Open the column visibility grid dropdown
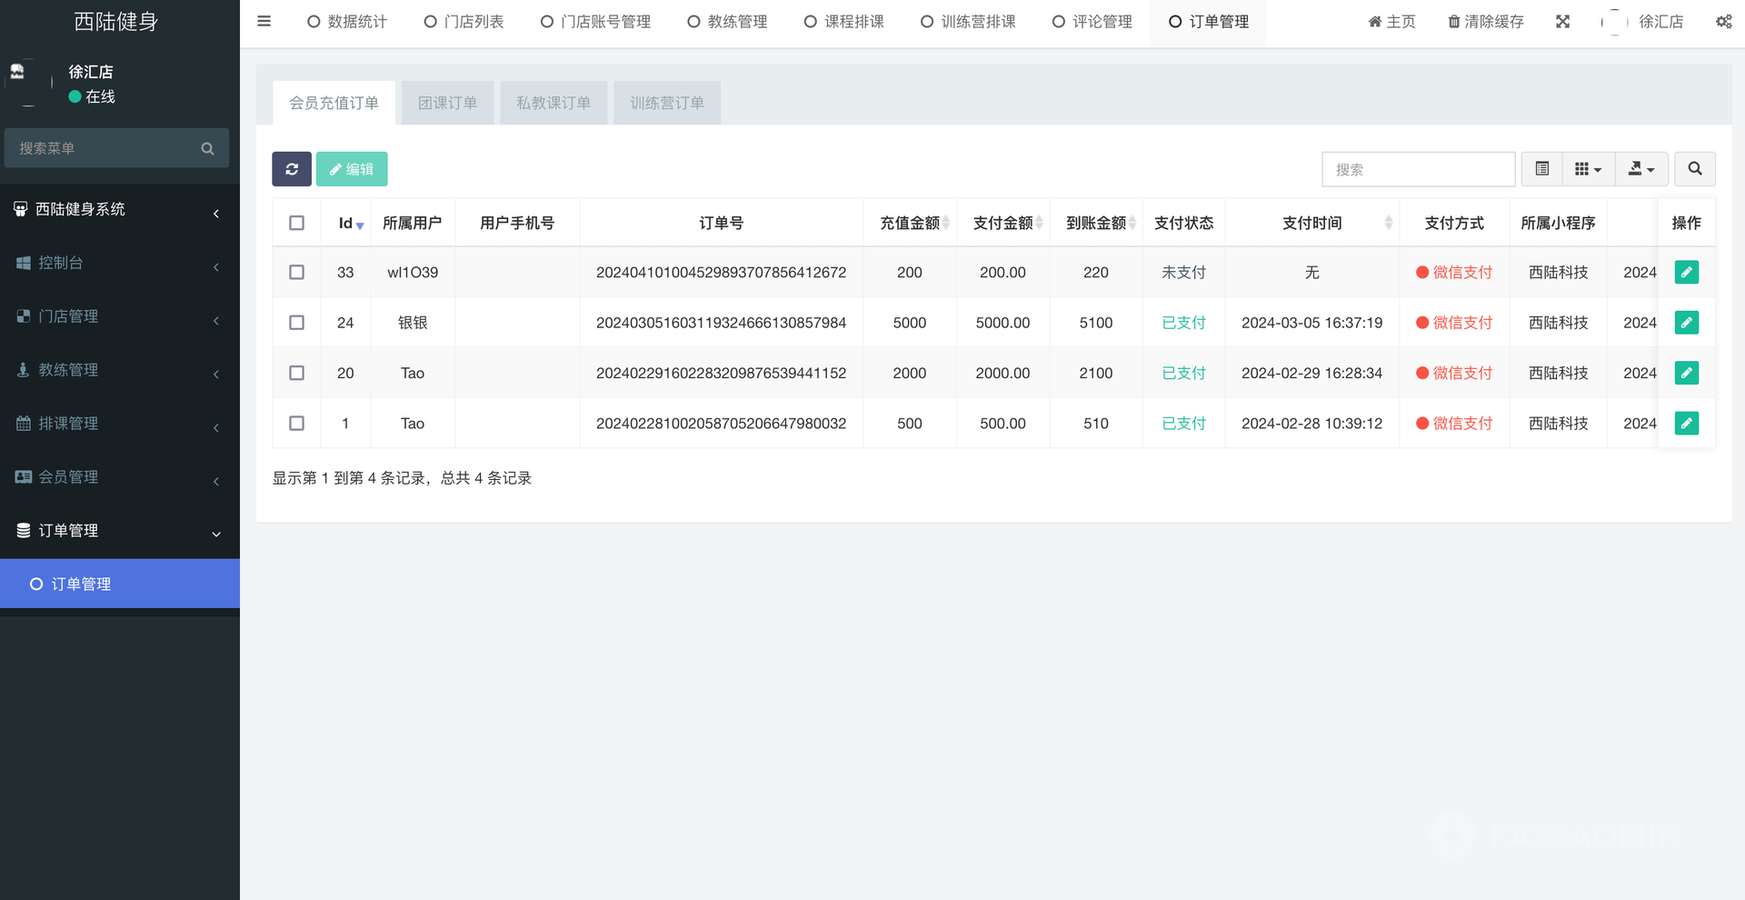 (x=1587, y=169)
